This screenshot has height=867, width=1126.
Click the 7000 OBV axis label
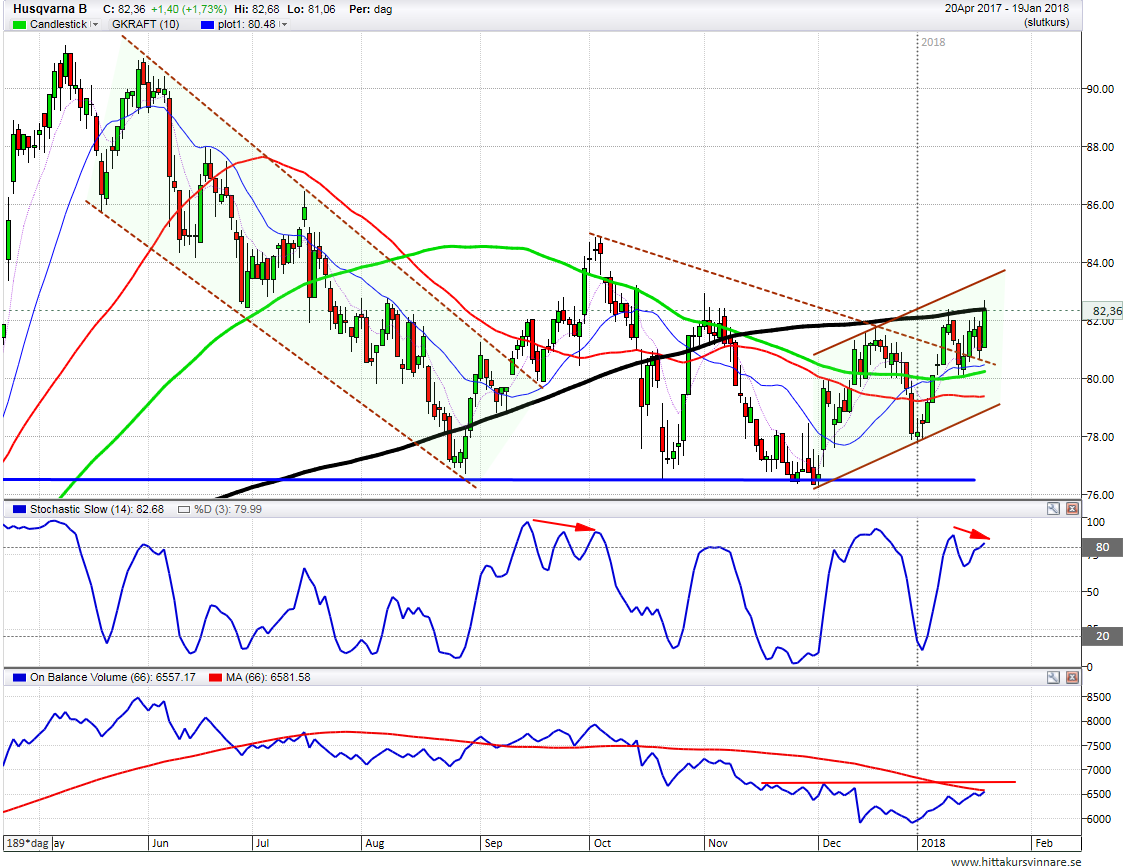point(1098,771)
